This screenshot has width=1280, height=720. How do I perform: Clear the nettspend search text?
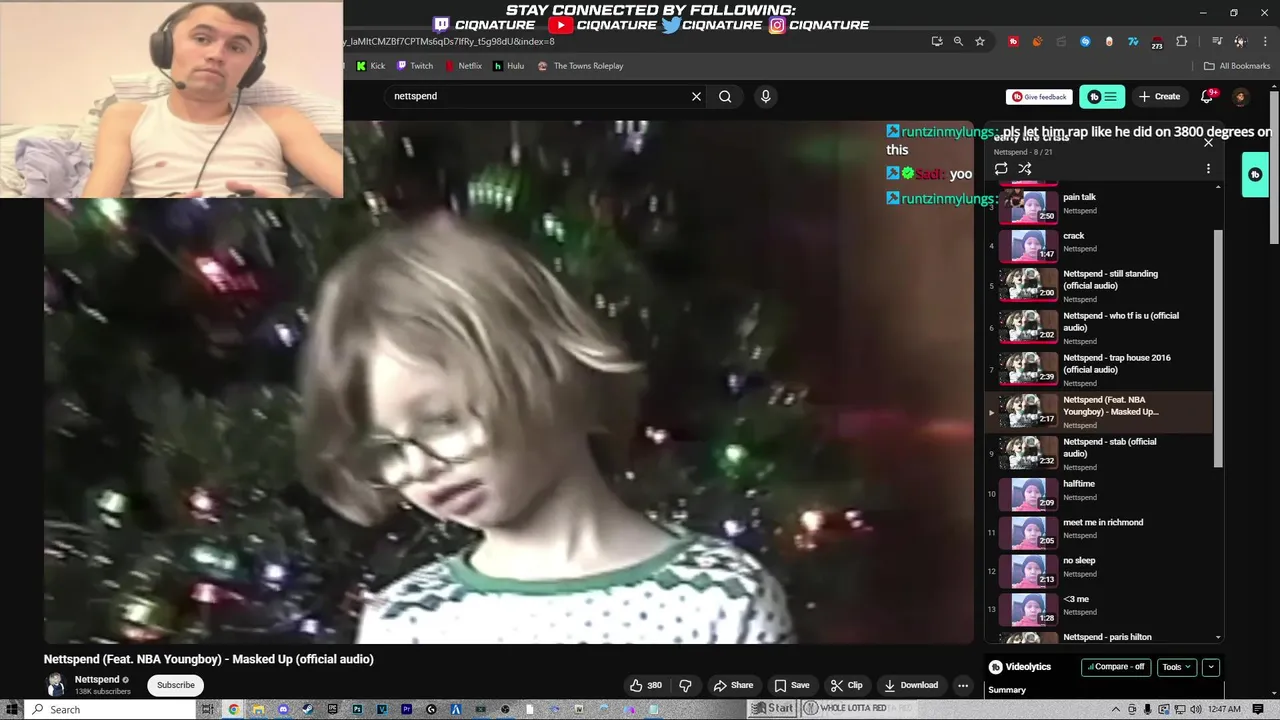pyautogui.click(x=696, y=96)
